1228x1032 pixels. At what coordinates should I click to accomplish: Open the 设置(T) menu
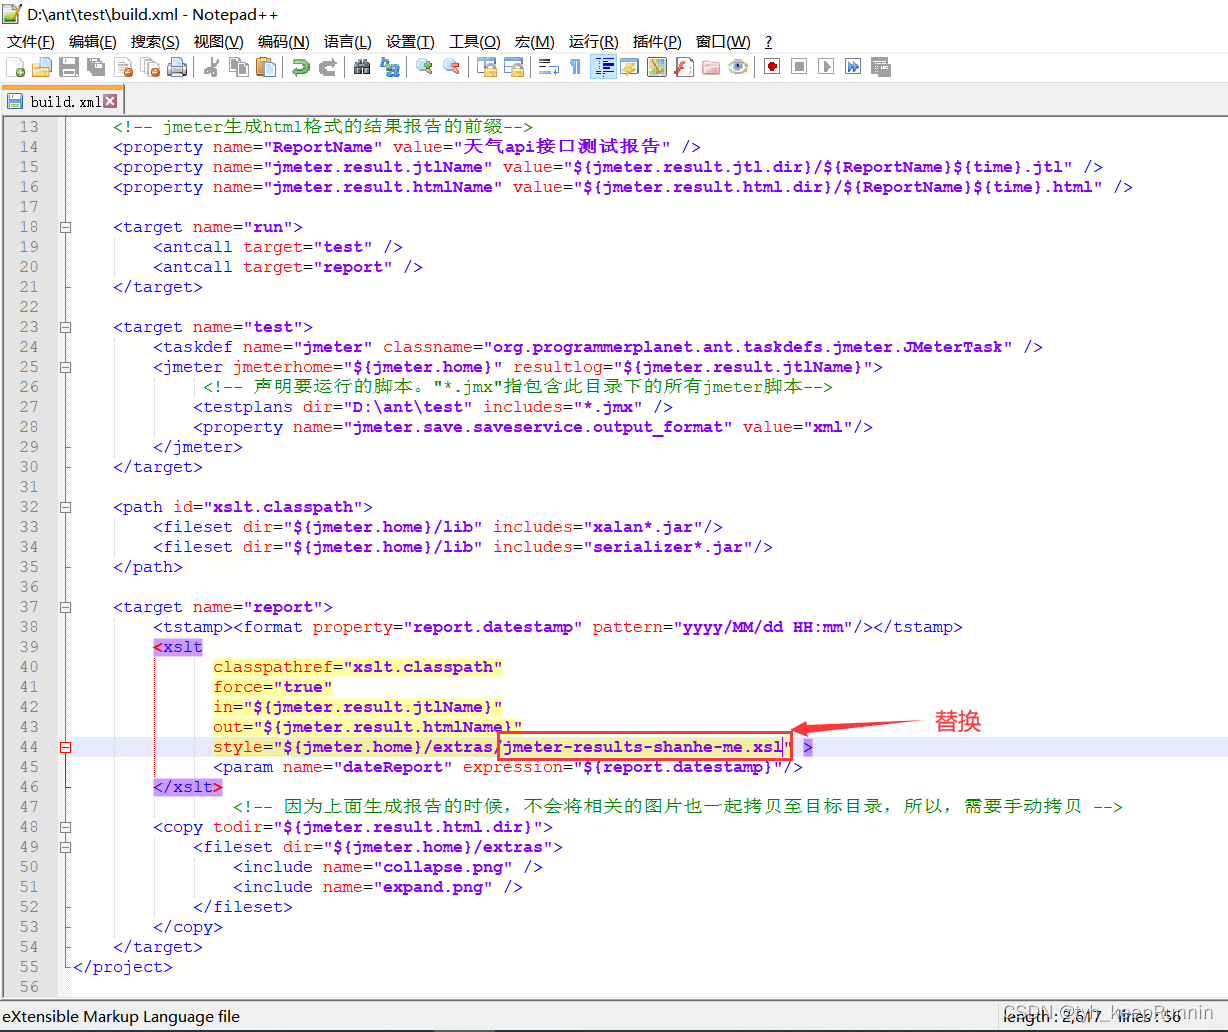410,41
